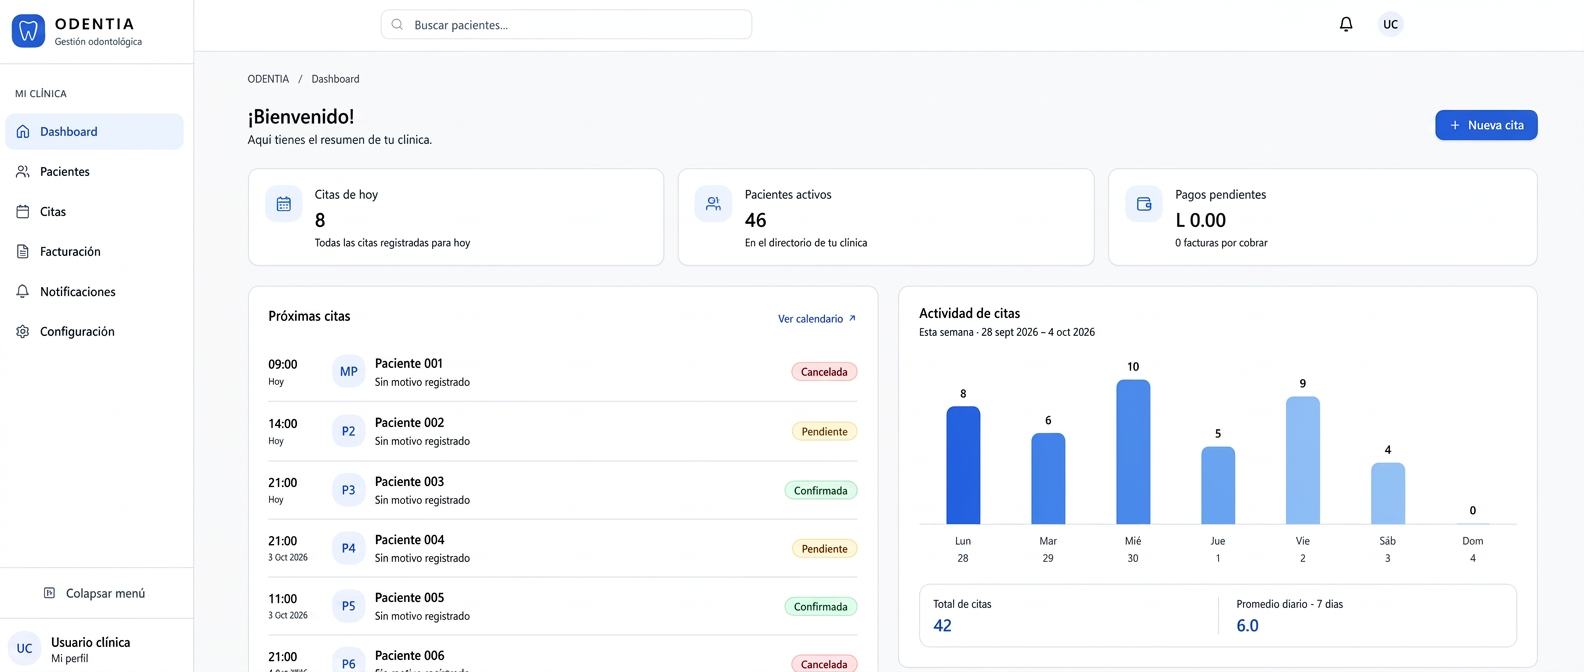
Task: Click the Jue 1 bar in chart
Action: (1218, 485)
